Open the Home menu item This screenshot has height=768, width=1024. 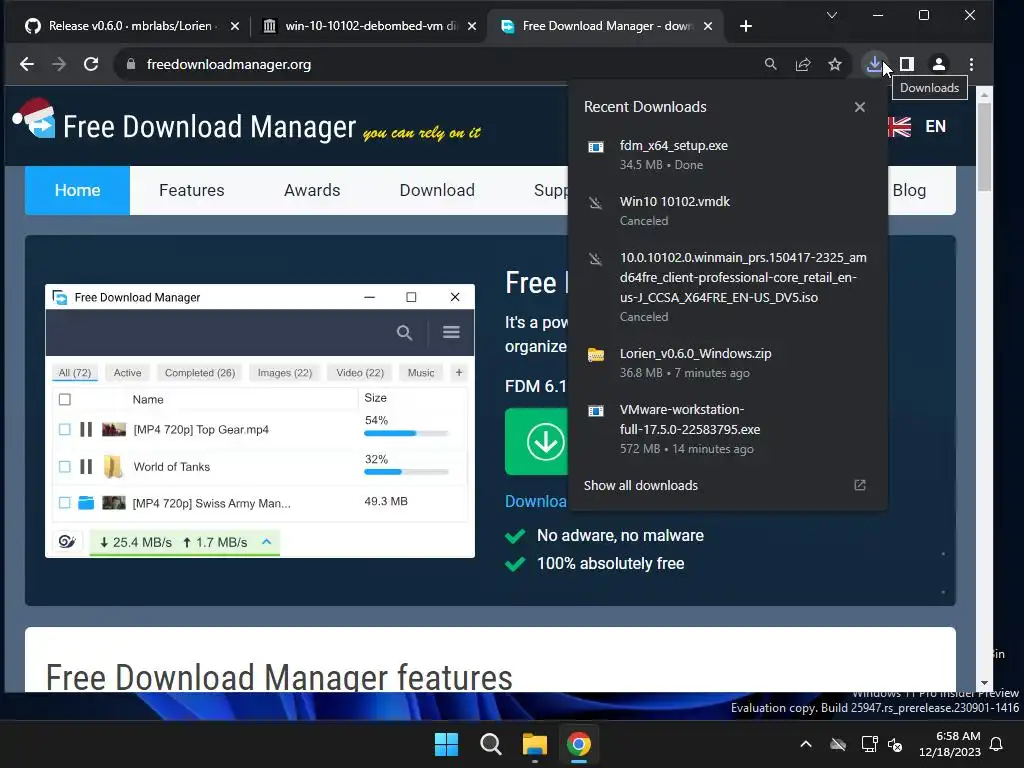77,190
